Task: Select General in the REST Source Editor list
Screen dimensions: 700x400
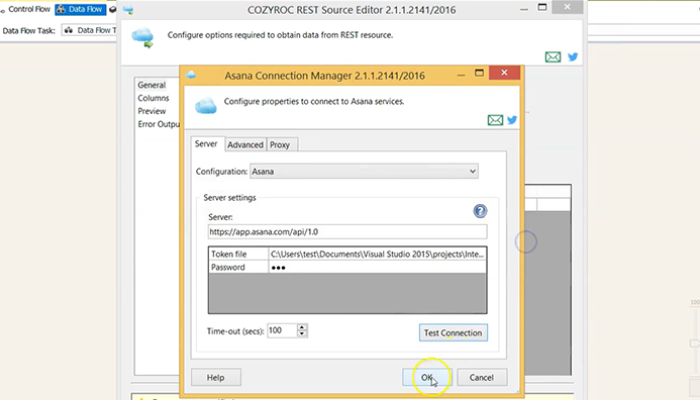Action: [151, 85]
